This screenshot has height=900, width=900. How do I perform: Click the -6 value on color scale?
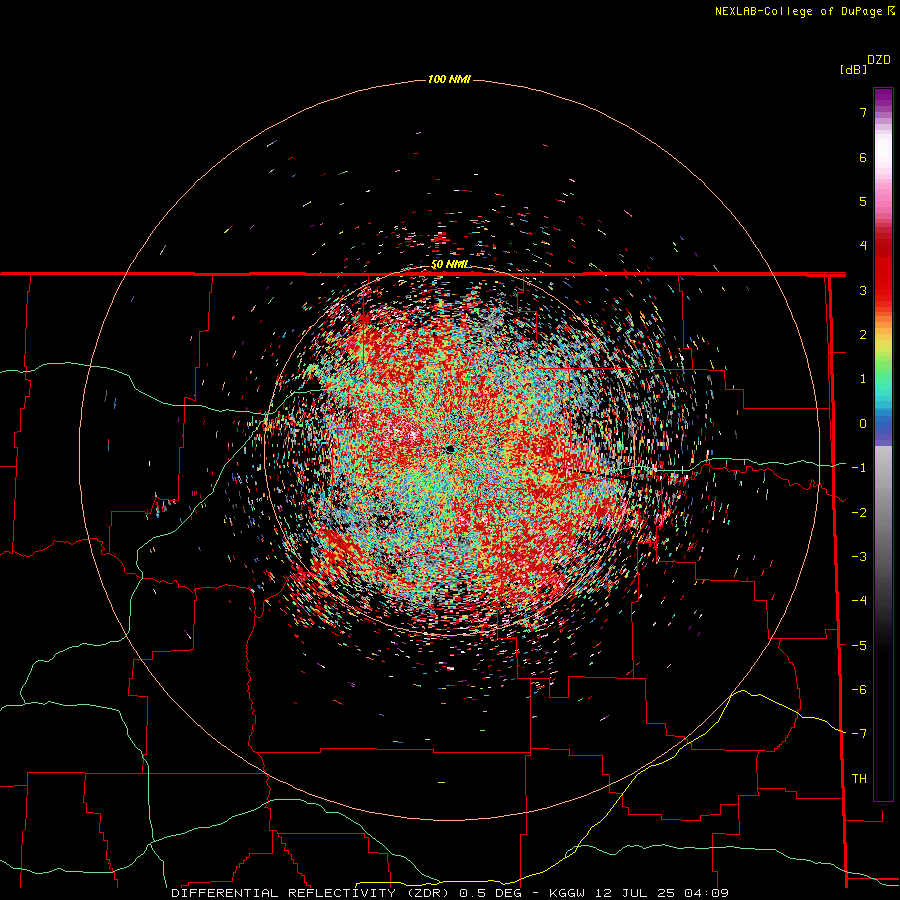coord(859,690)
